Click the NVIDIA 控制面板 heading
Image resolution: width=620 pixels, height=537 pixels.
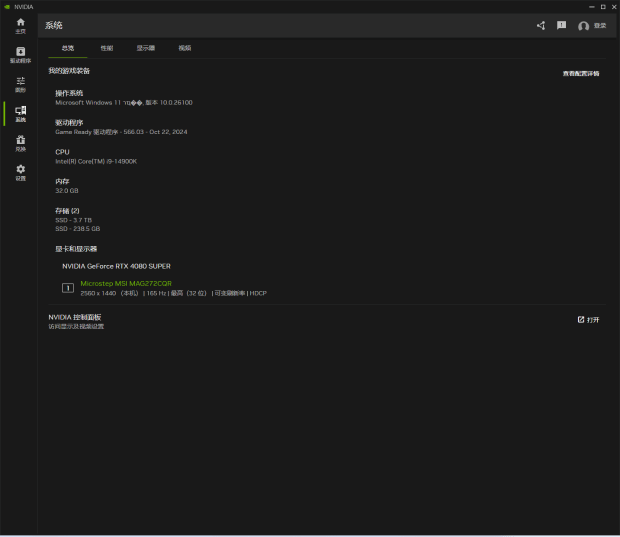(x=75, y=317)
